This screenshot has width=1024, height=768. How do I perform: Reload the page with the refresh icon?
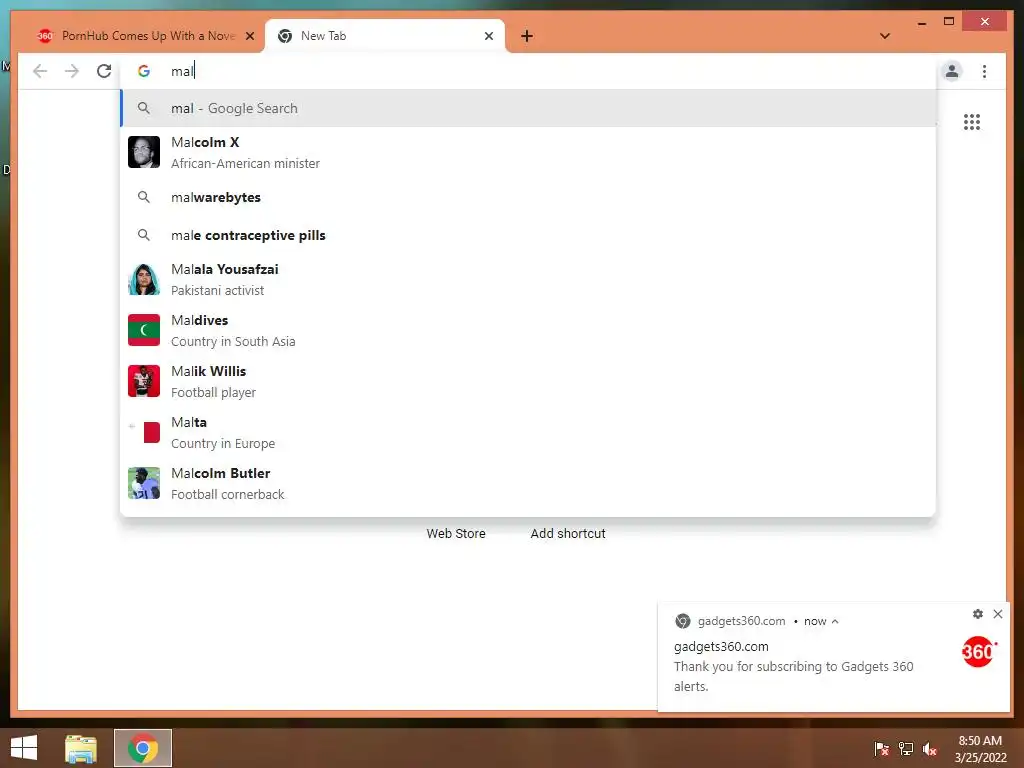[104, 71]
